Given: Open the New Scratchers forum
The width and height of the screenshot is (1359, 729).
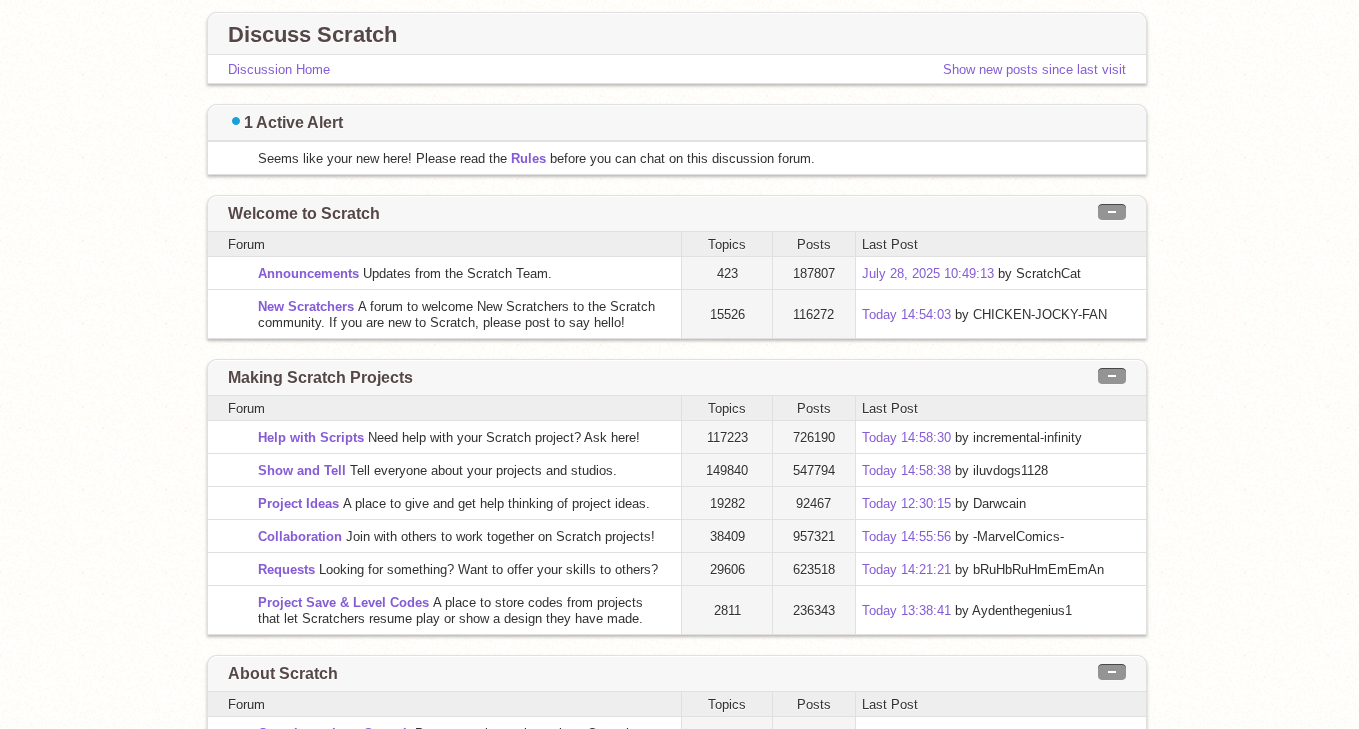Looking at the screenshot, I should coord(306,306).
